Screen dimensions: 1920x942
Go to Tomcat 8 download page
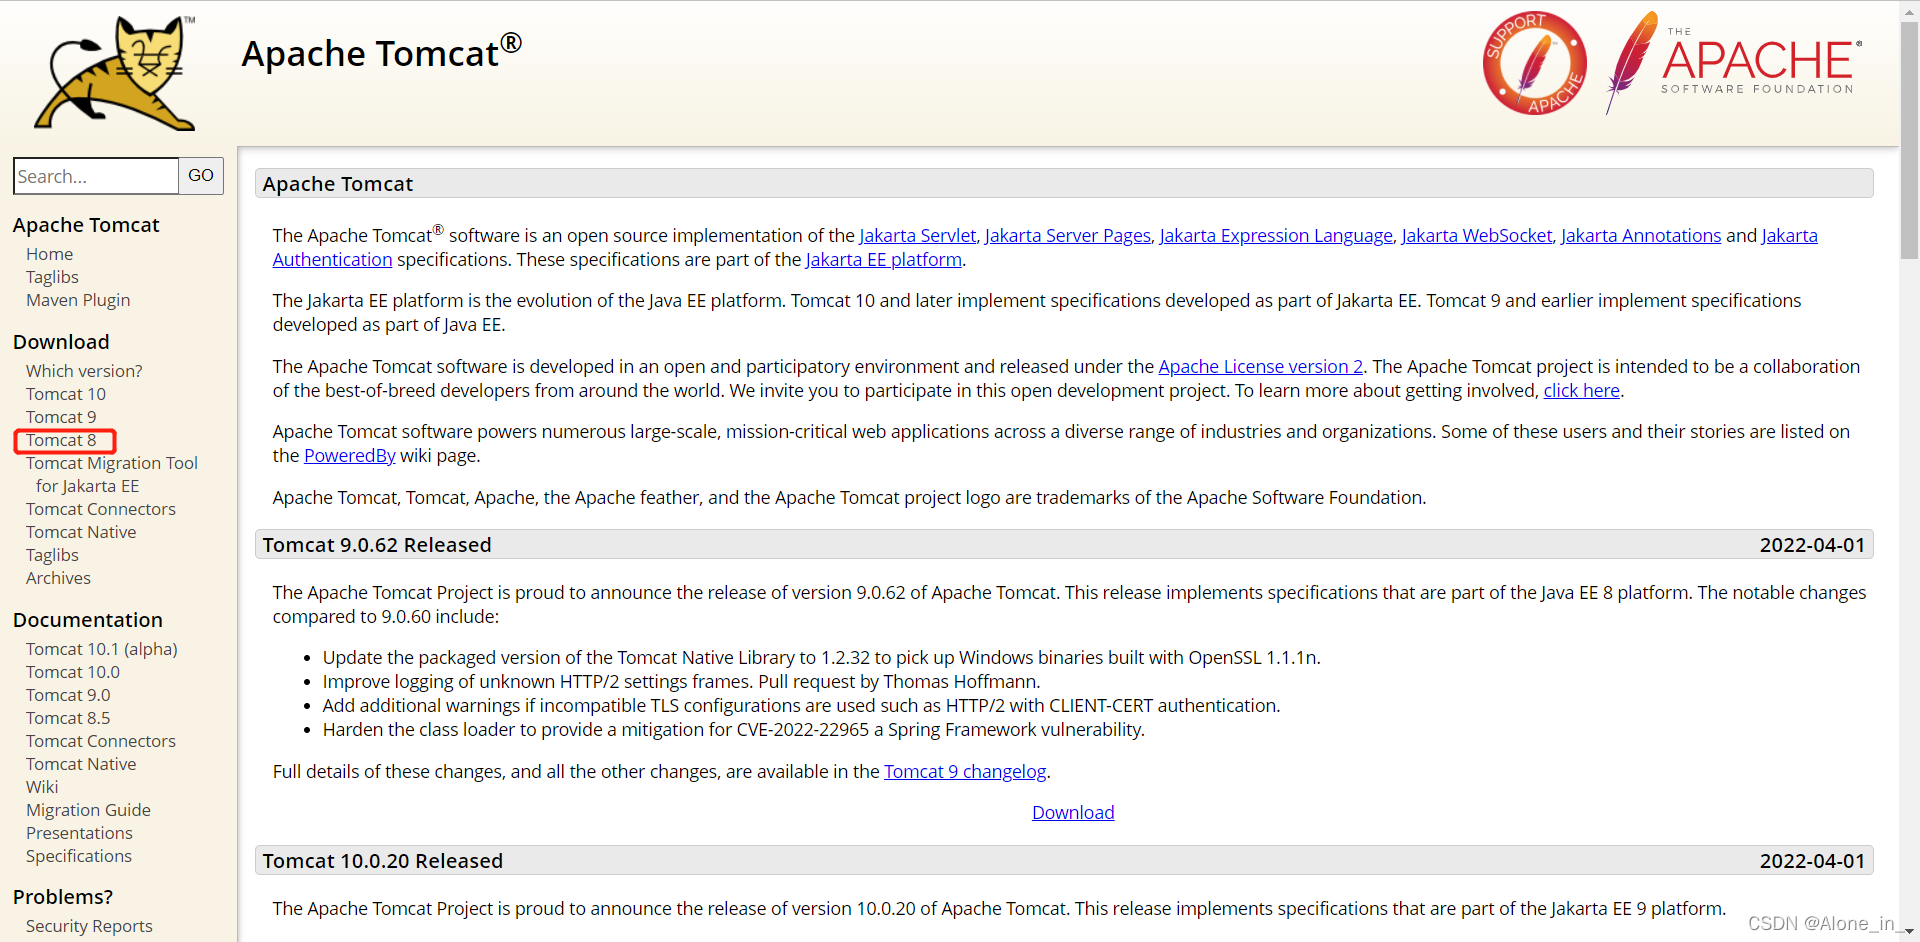coord(61,440)
